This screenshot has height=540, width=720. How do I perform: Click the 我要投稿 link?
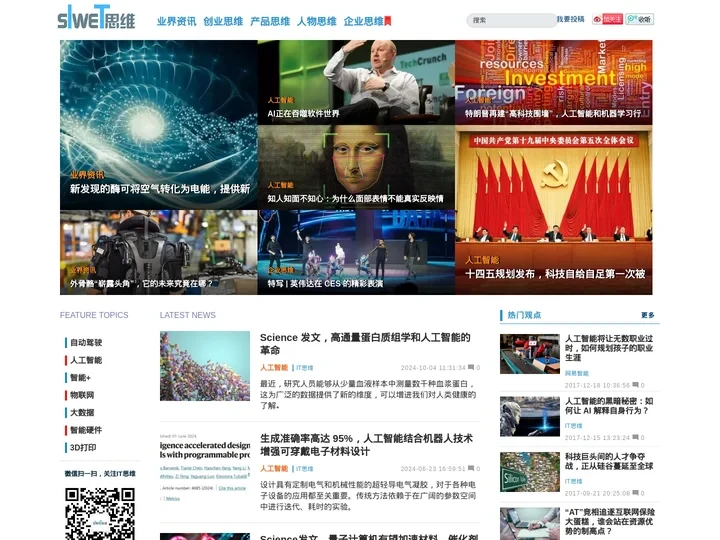(x=571, y=19)
